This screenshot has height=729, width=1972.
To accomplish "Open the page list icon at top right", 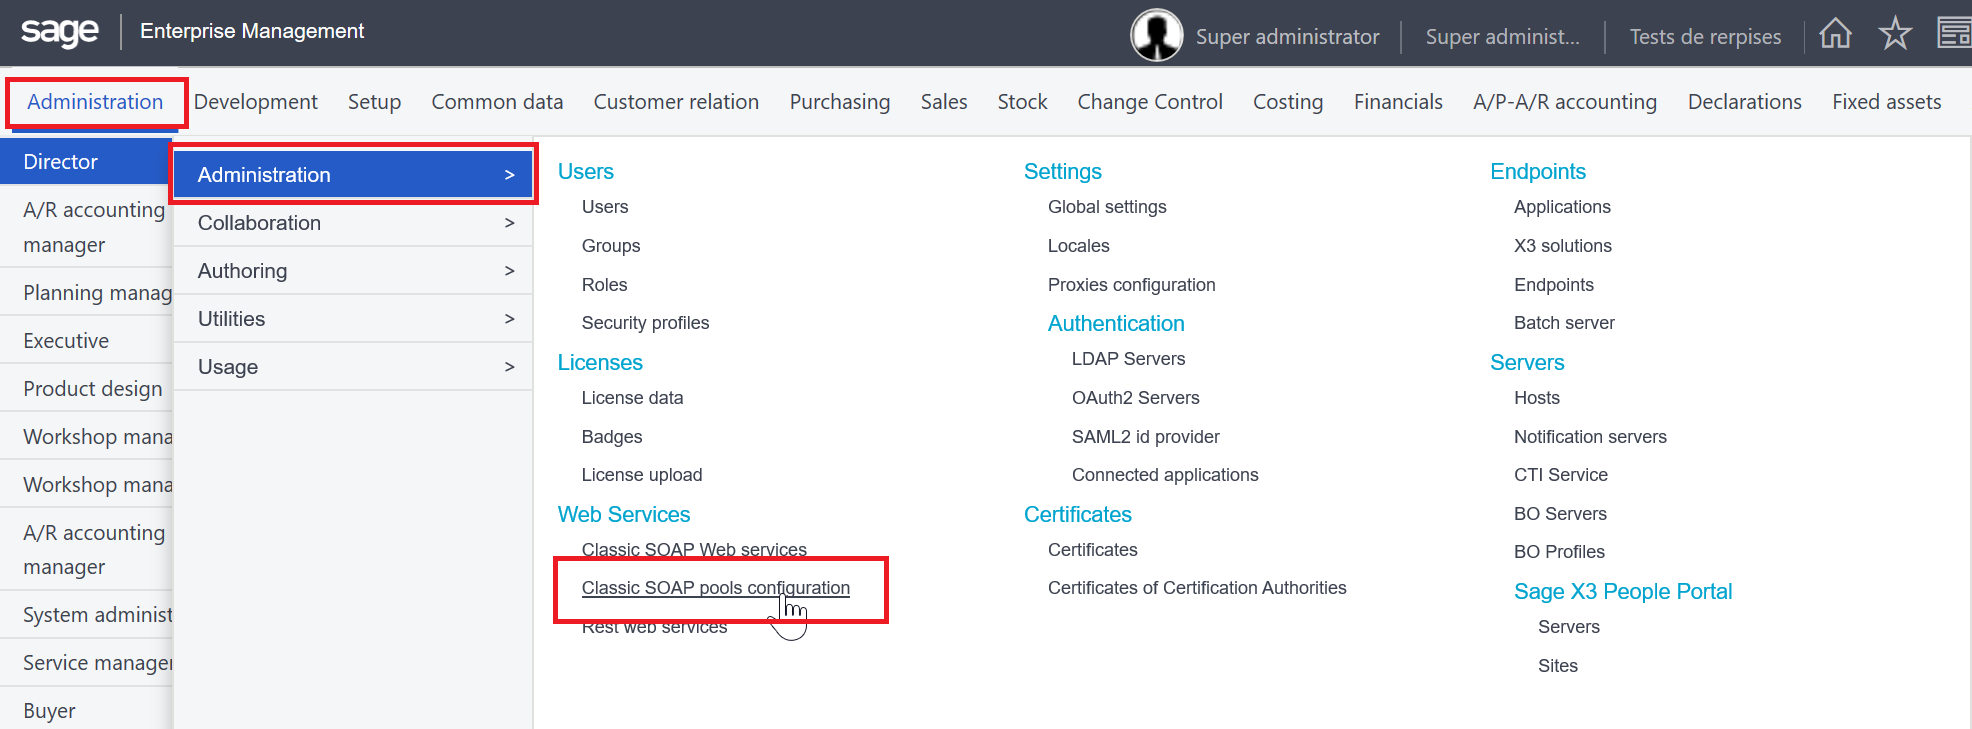I will click(1953, 34).
